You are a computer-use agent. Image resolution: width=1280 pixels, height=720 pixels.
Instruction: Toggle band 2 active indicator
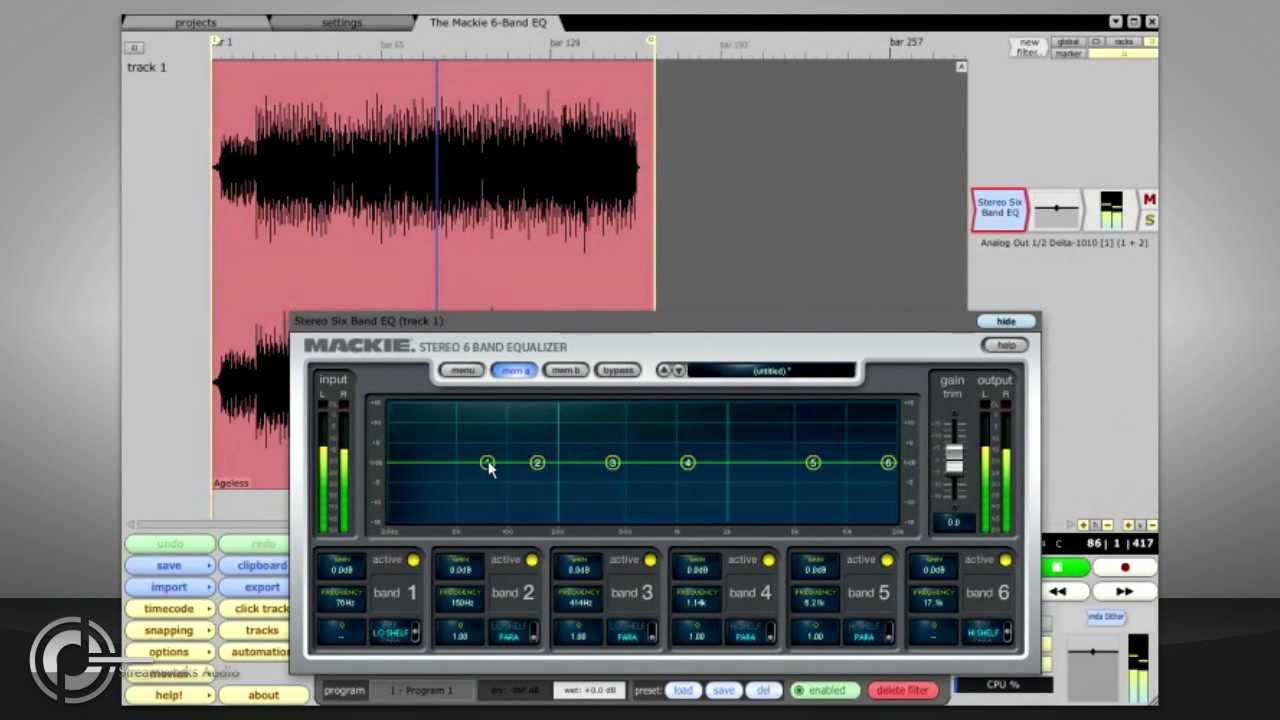(x=531, y=560)
